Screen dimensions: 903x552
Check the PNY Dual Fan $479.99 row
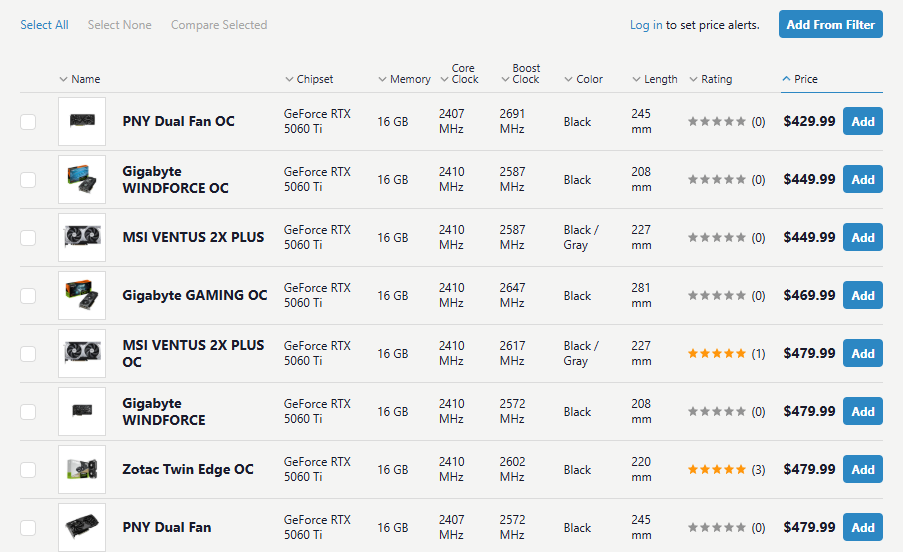[28, 528]
